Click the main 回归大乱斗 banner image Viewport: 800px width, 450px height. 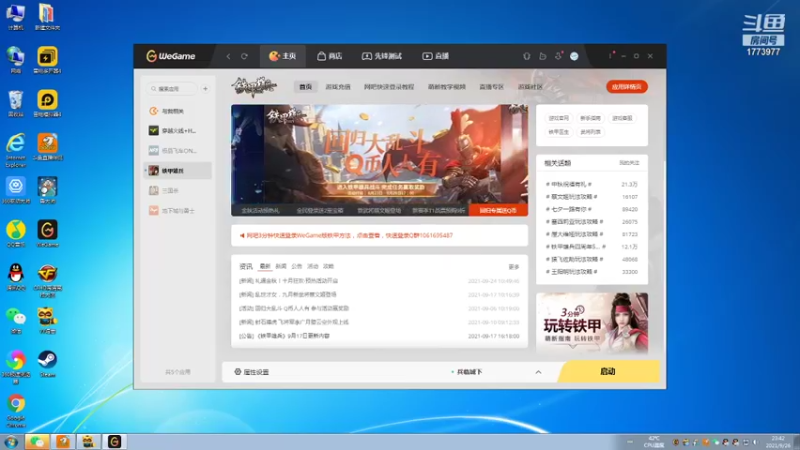[380, 154]
